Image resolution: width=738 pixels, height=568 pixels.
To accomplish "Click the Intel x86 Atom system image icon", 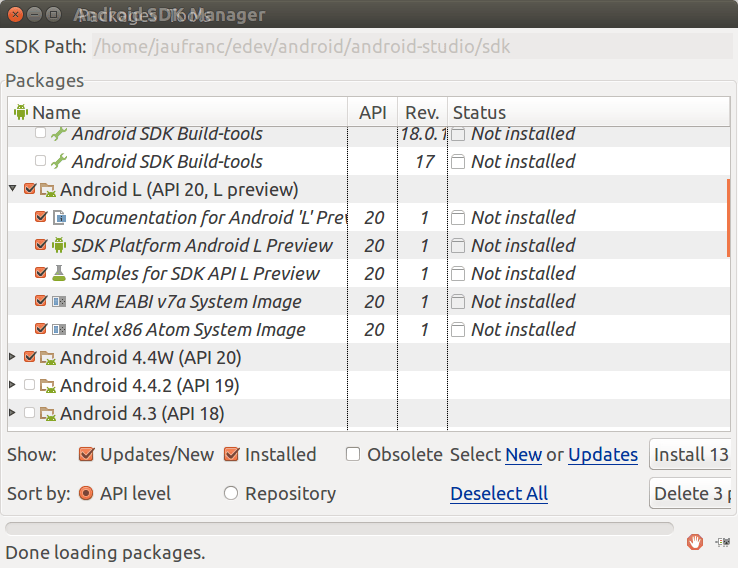I will pos(59,329).
